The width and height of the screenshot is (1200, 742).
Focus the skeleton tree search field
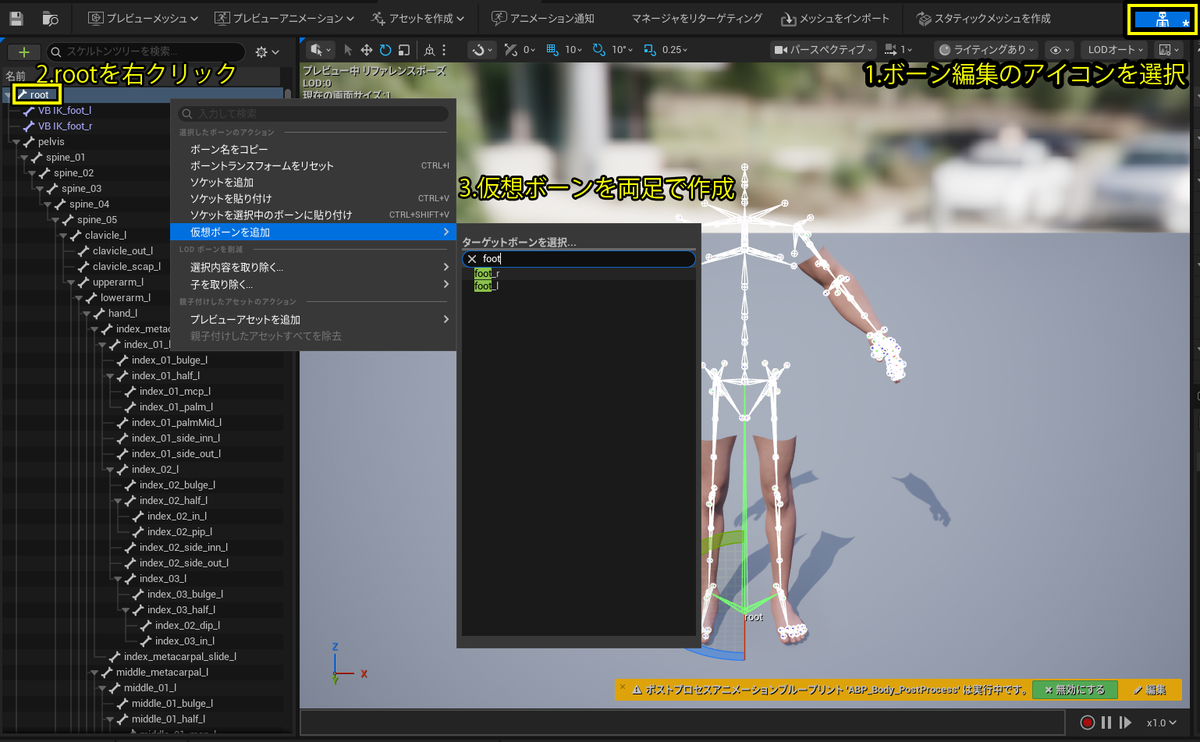[x=145, y=52]
